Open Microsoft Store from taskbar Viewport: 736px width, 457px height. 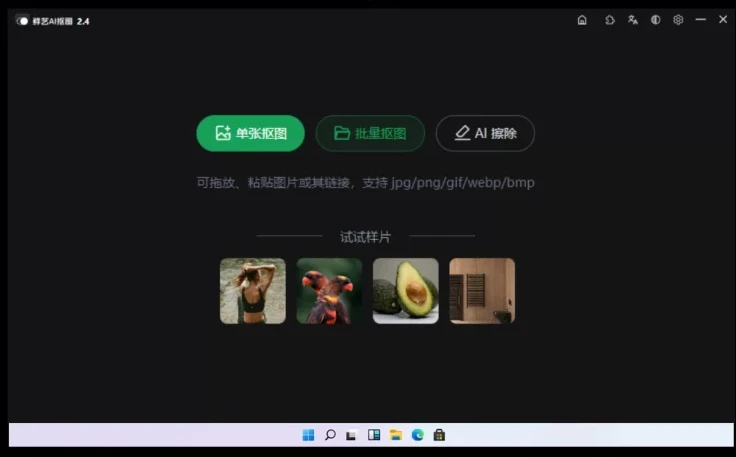439,435
